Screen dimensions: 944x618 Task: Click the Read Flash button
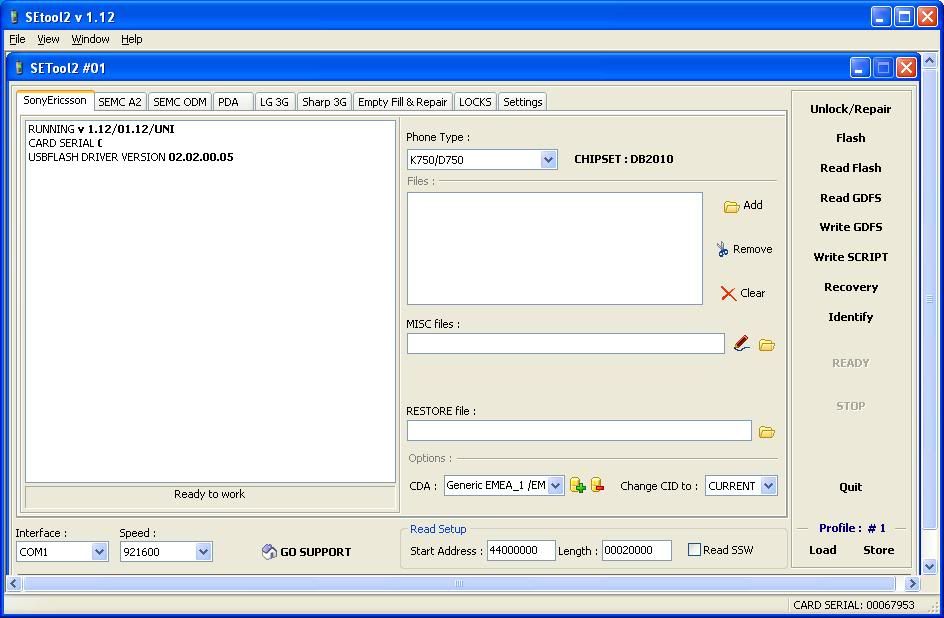click(x=850, y=168)
